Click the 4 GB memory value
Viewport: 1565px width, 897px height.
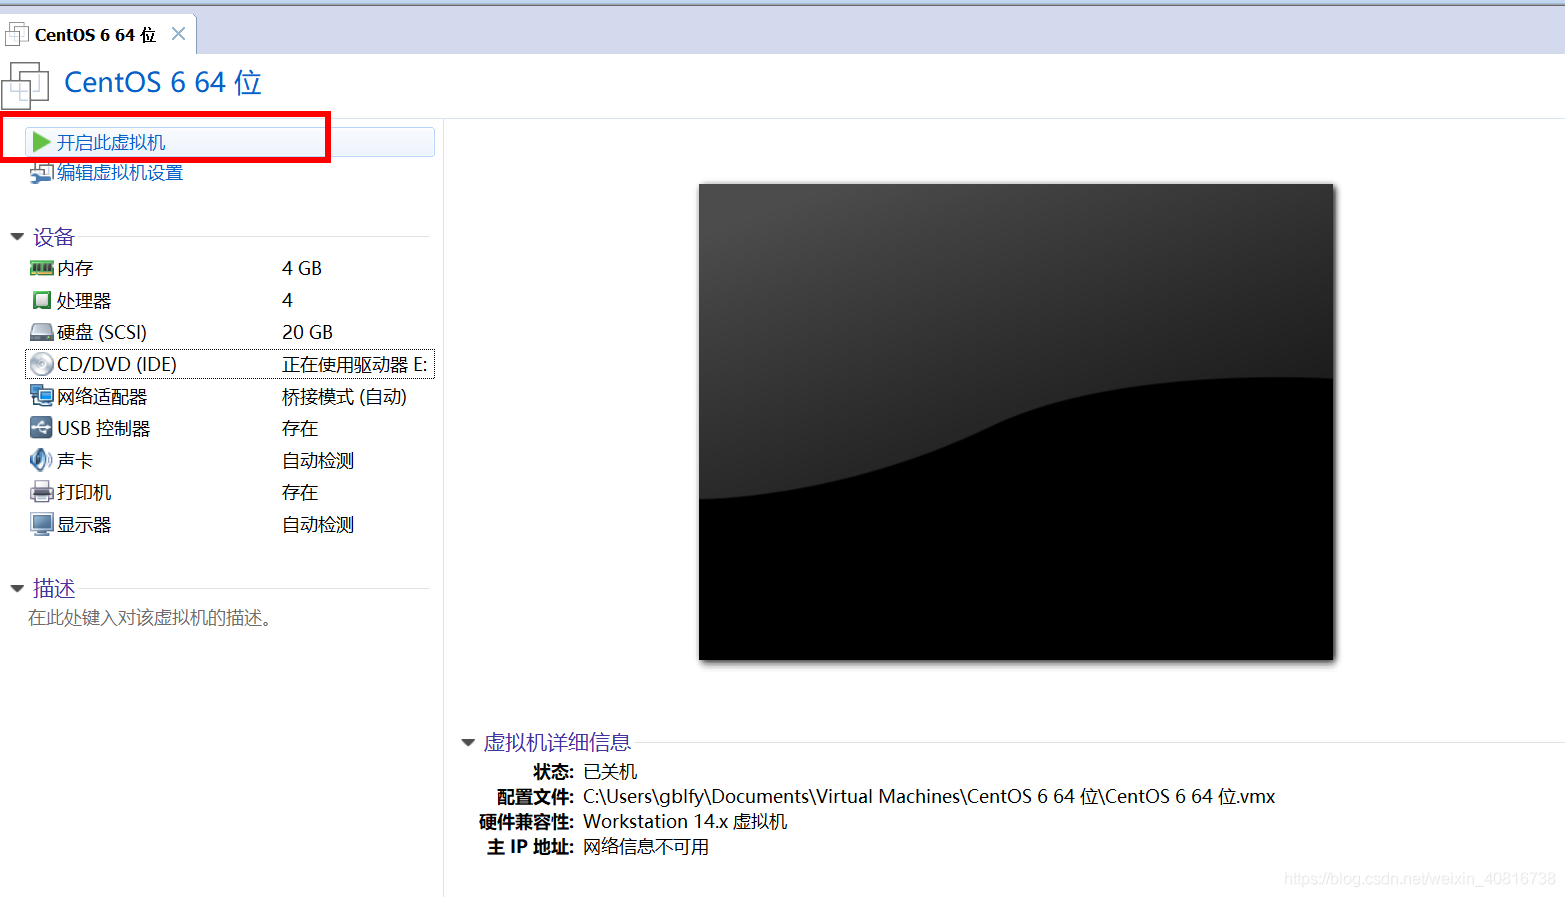(x=302, y=268)
